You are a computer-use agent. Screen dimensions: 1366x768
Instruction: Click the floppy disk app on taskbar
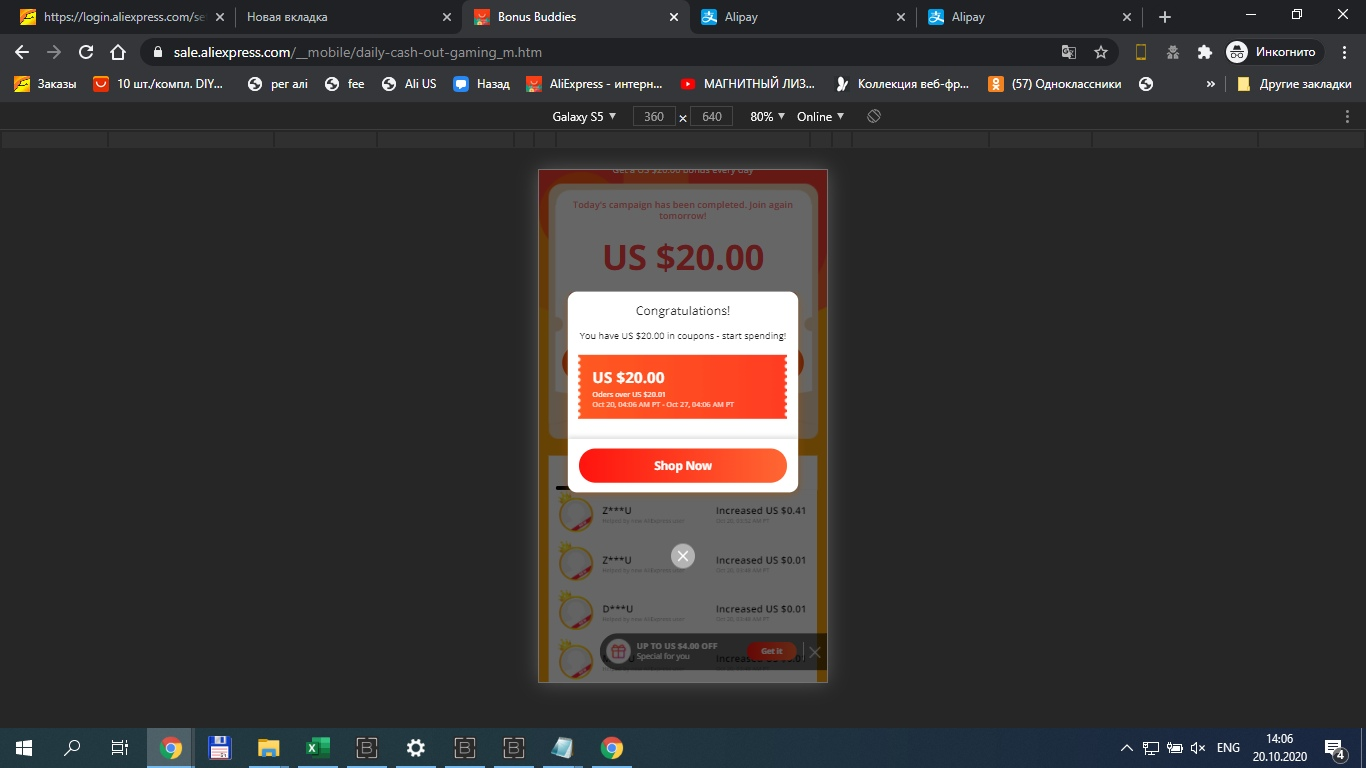tap(220, 748)
